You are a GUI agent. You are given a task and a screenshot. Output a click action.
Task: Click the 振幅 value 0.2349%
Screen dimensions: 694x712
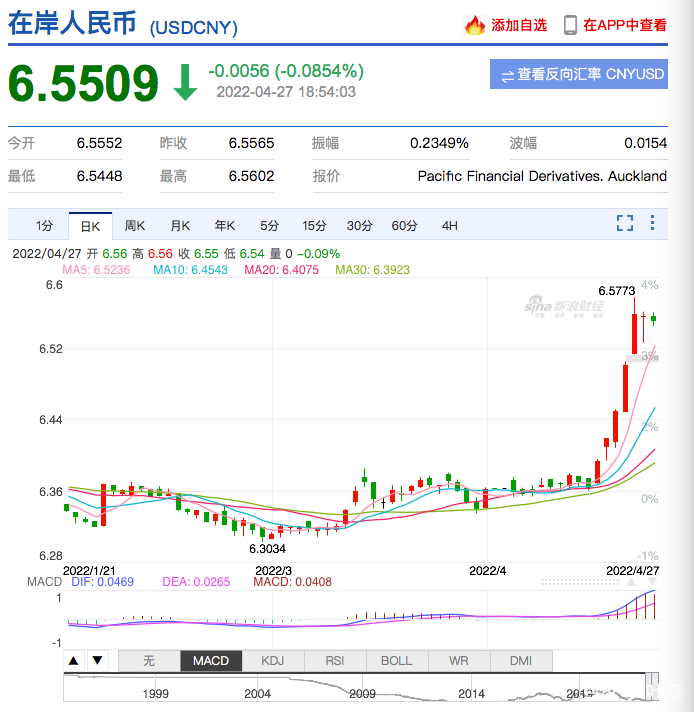(439, 143)
